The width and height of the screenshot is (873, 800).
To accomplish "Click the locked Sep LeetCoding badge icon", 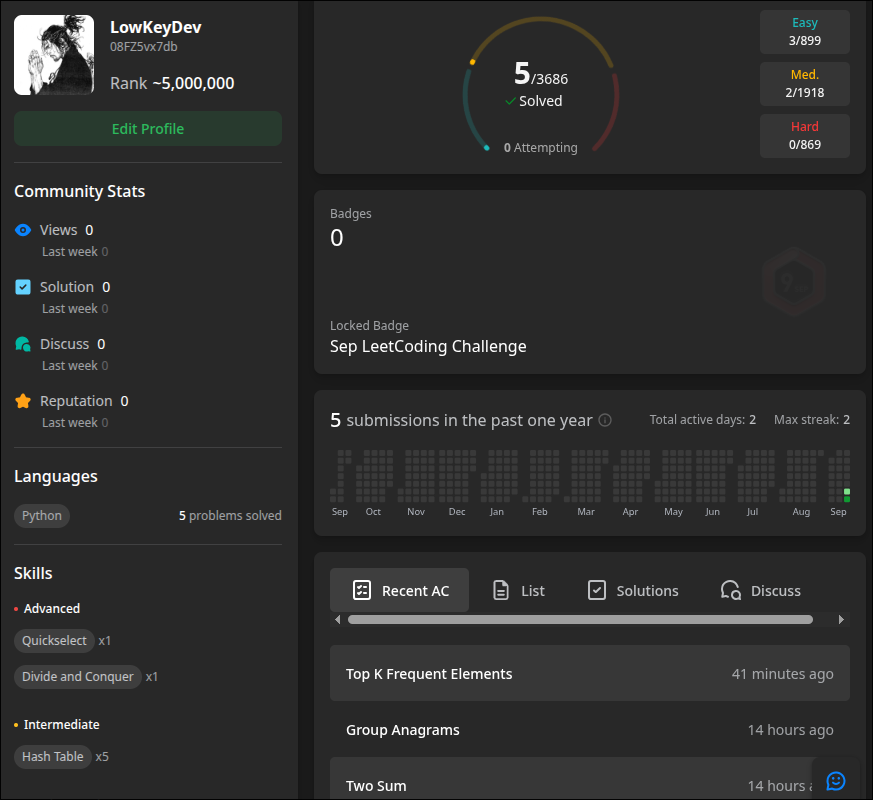I will point(793,282).
